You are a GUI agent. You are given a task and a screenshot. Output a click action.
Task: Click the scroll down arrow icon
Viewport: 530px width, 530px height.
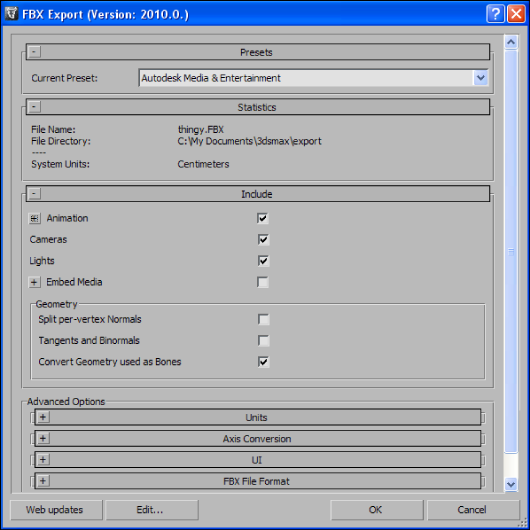tap(511, 484)
